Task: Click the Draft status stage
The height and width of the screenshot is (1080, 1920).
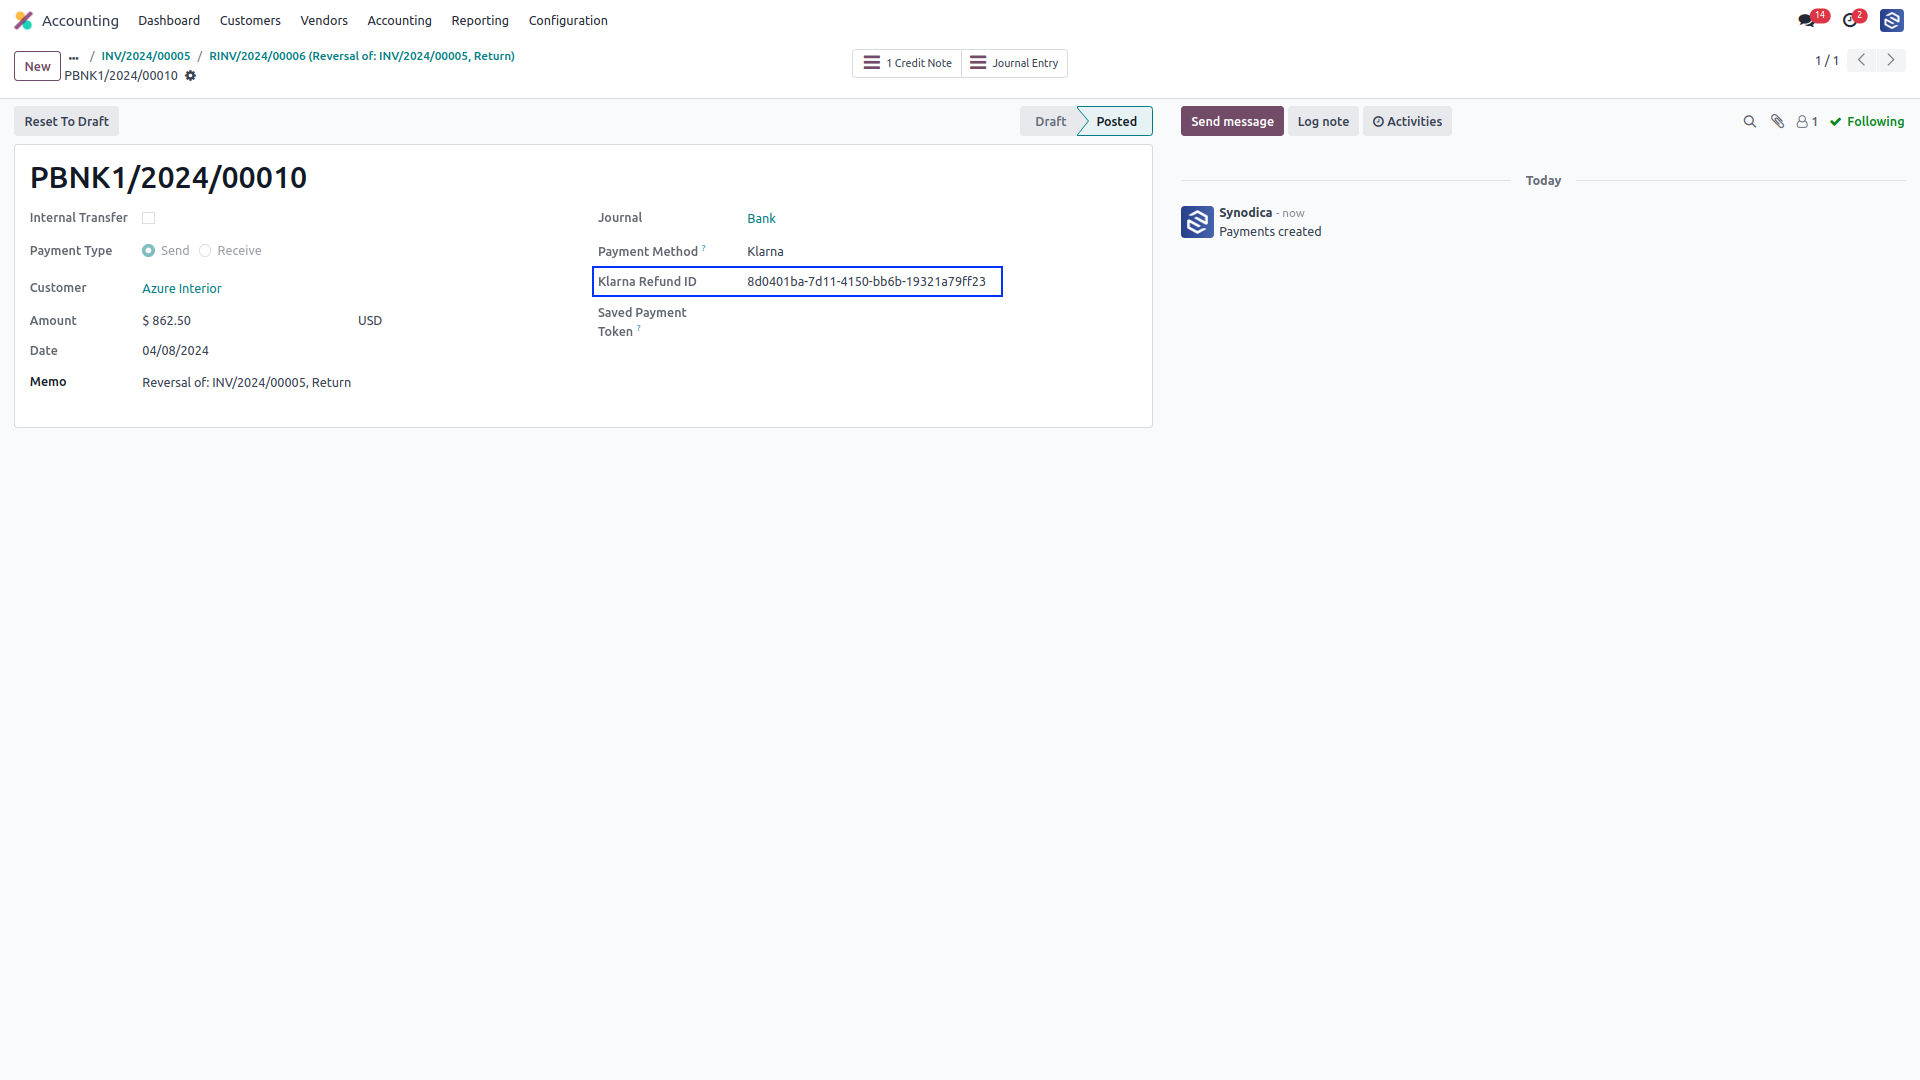Action: coord(1050,122)
